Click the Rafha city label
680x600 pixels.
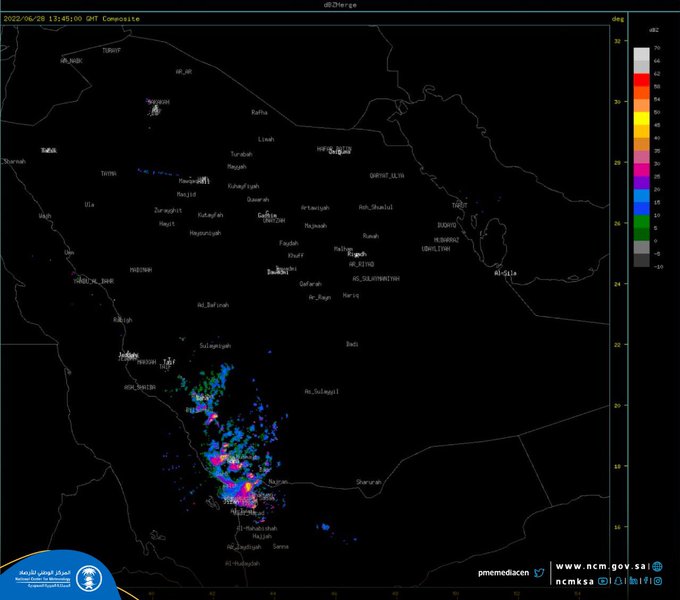point(259,112)
